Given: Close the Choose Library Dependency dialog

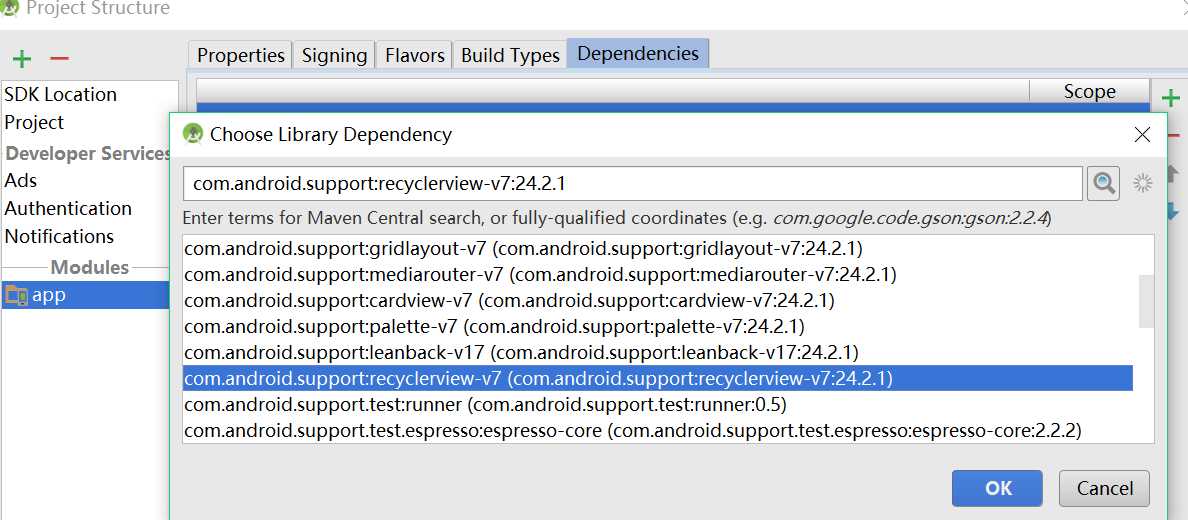Looking at the screenshot, I should pos(1142,134).
